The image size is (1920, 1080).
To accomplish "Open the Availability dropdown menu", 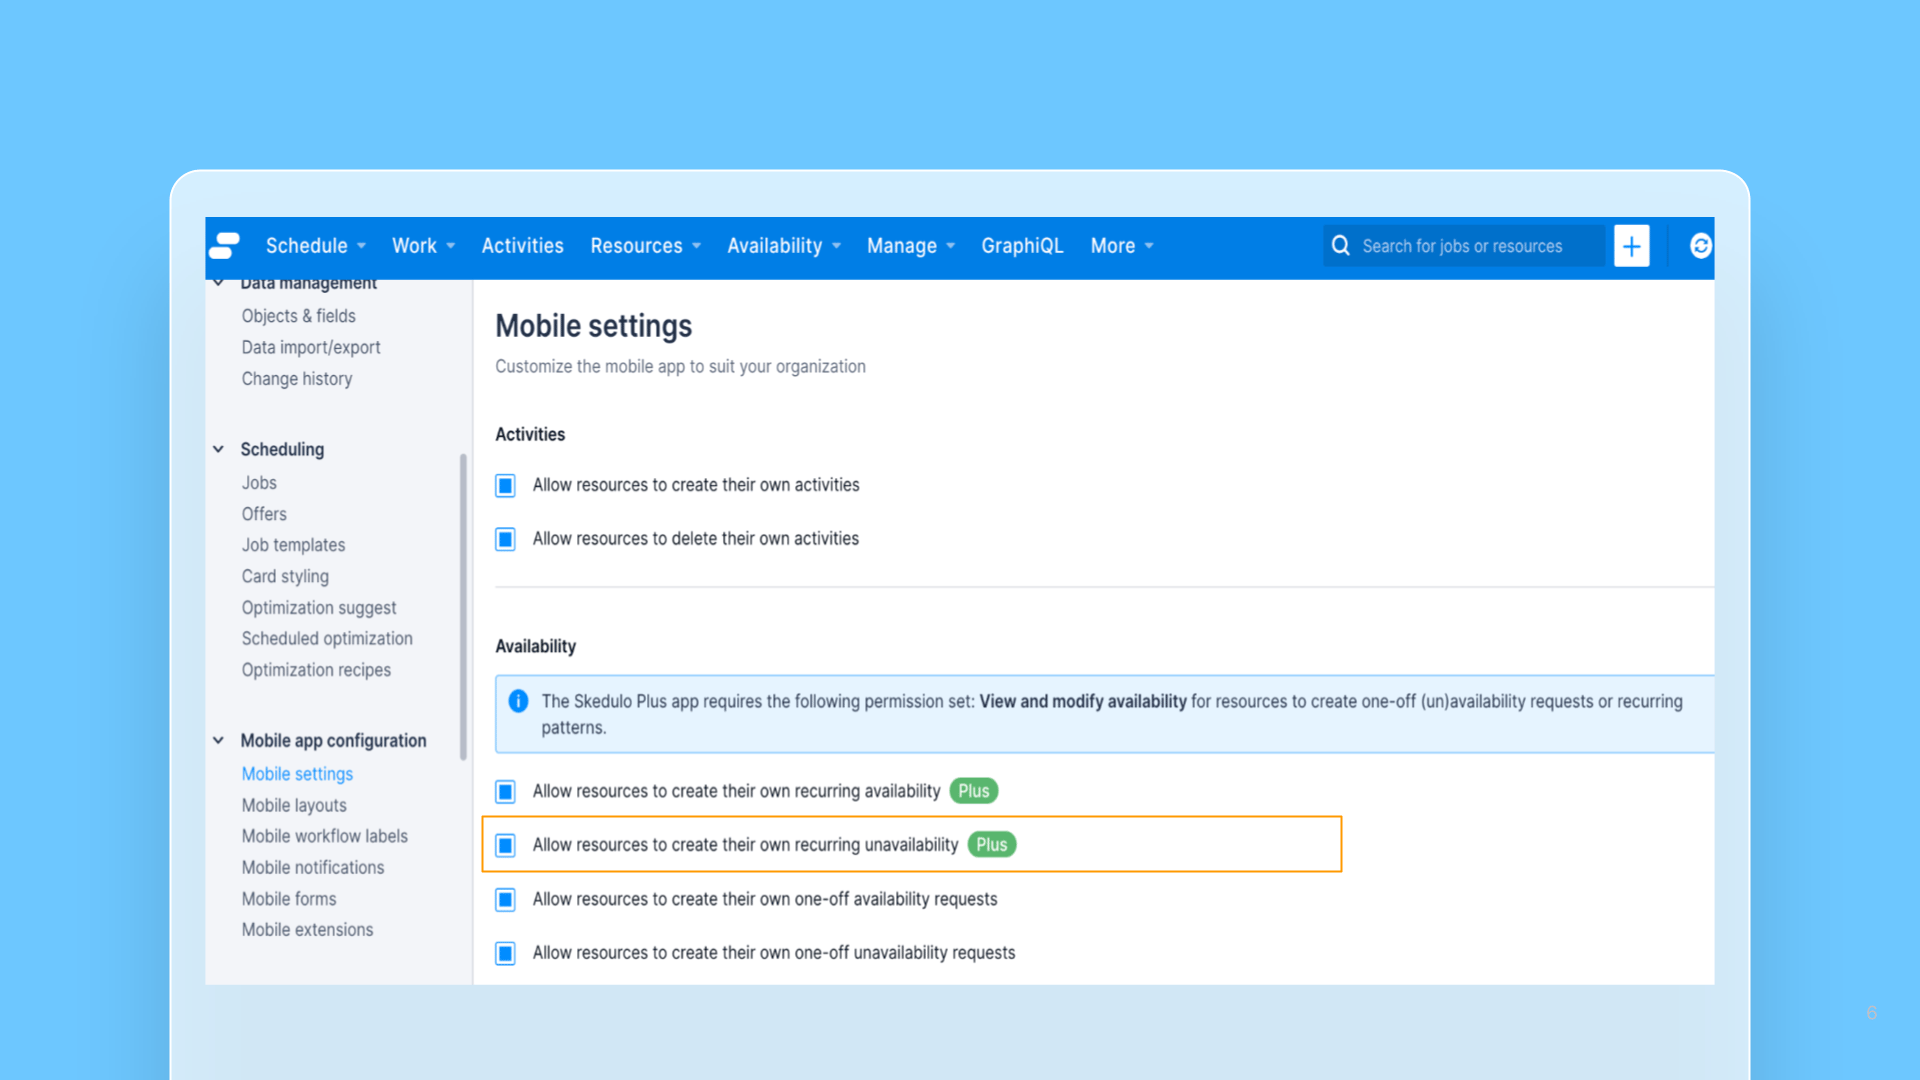I will (x=784, y=246).
